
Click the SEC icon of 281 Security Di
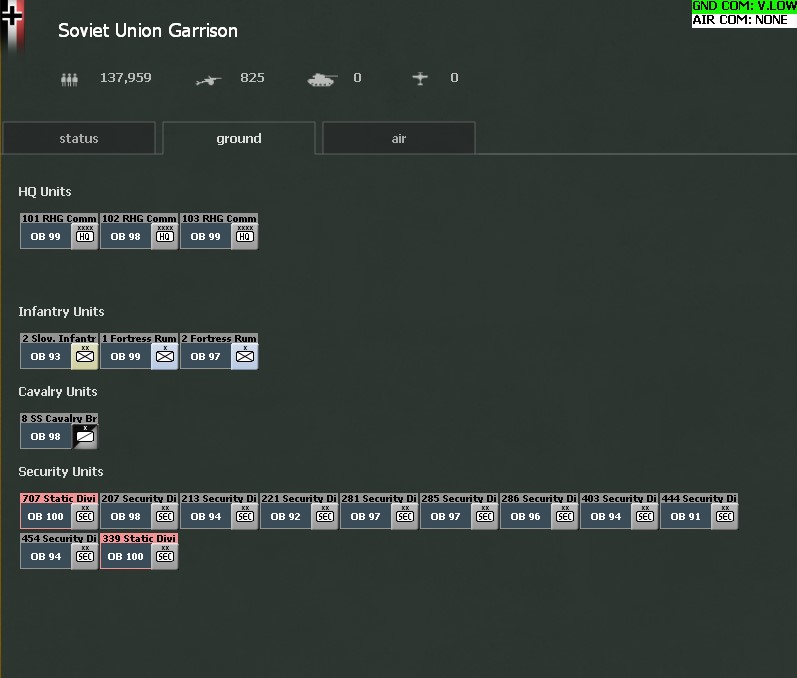pyautogui.click(x=405, y=516)
